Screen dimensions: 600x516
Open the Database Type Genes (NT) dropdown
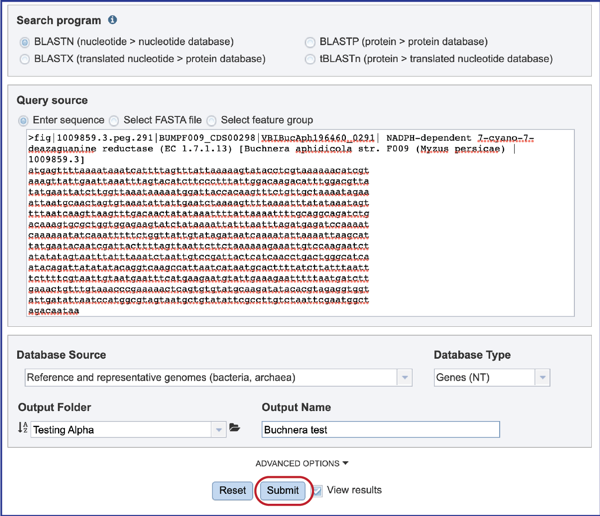[x=492, y=377]
